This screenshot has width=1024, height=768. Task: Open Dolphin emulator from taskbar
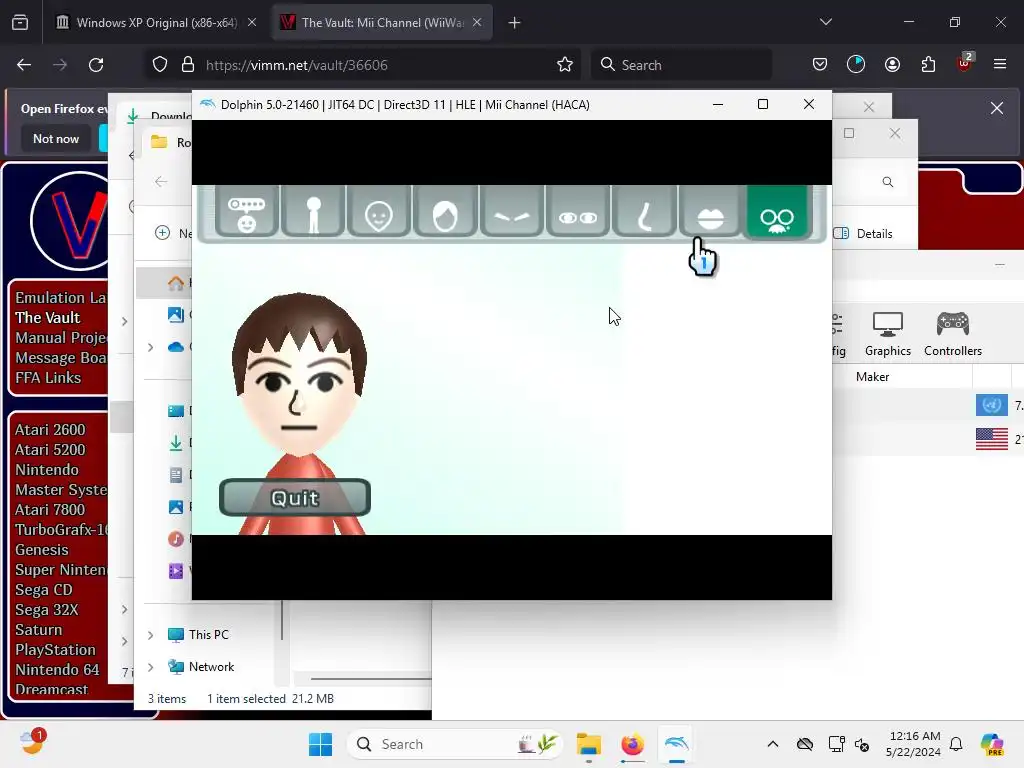pos(677,744)
